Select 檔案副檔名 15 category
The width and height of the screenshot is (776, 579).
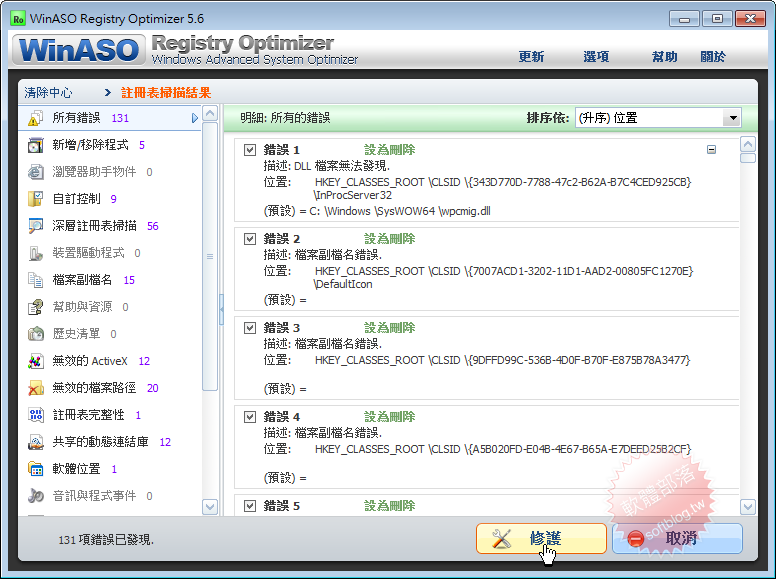click(110, 280)
